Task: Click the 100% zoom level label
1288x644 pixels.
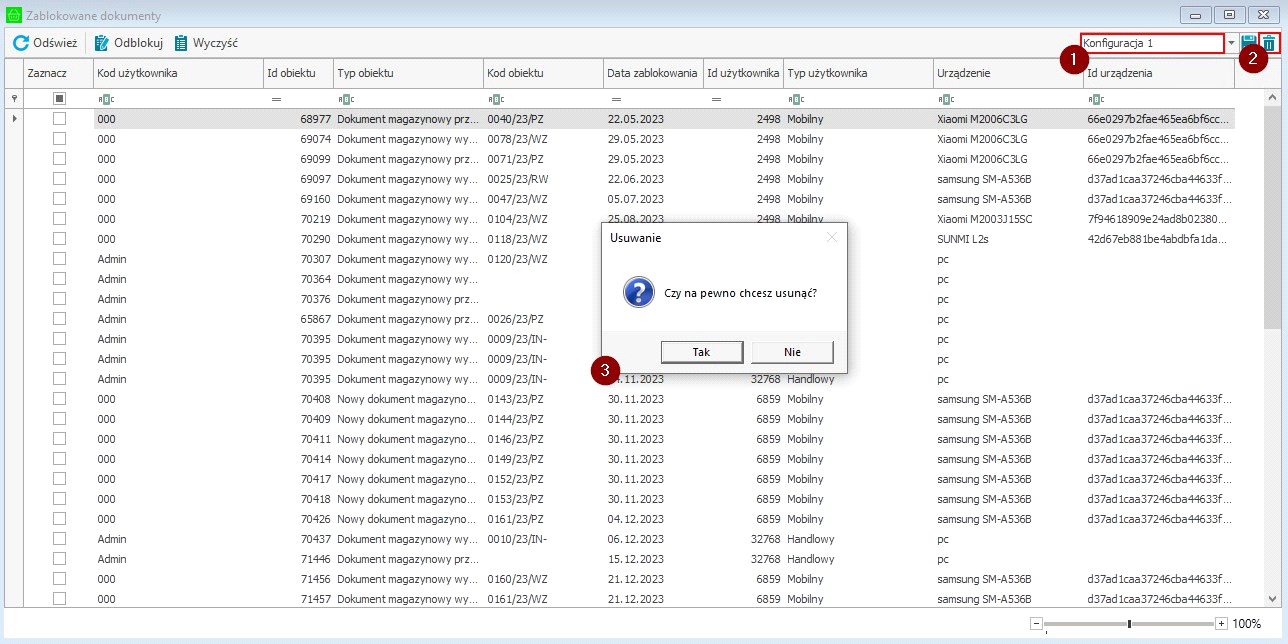Action: (1246, 623)
